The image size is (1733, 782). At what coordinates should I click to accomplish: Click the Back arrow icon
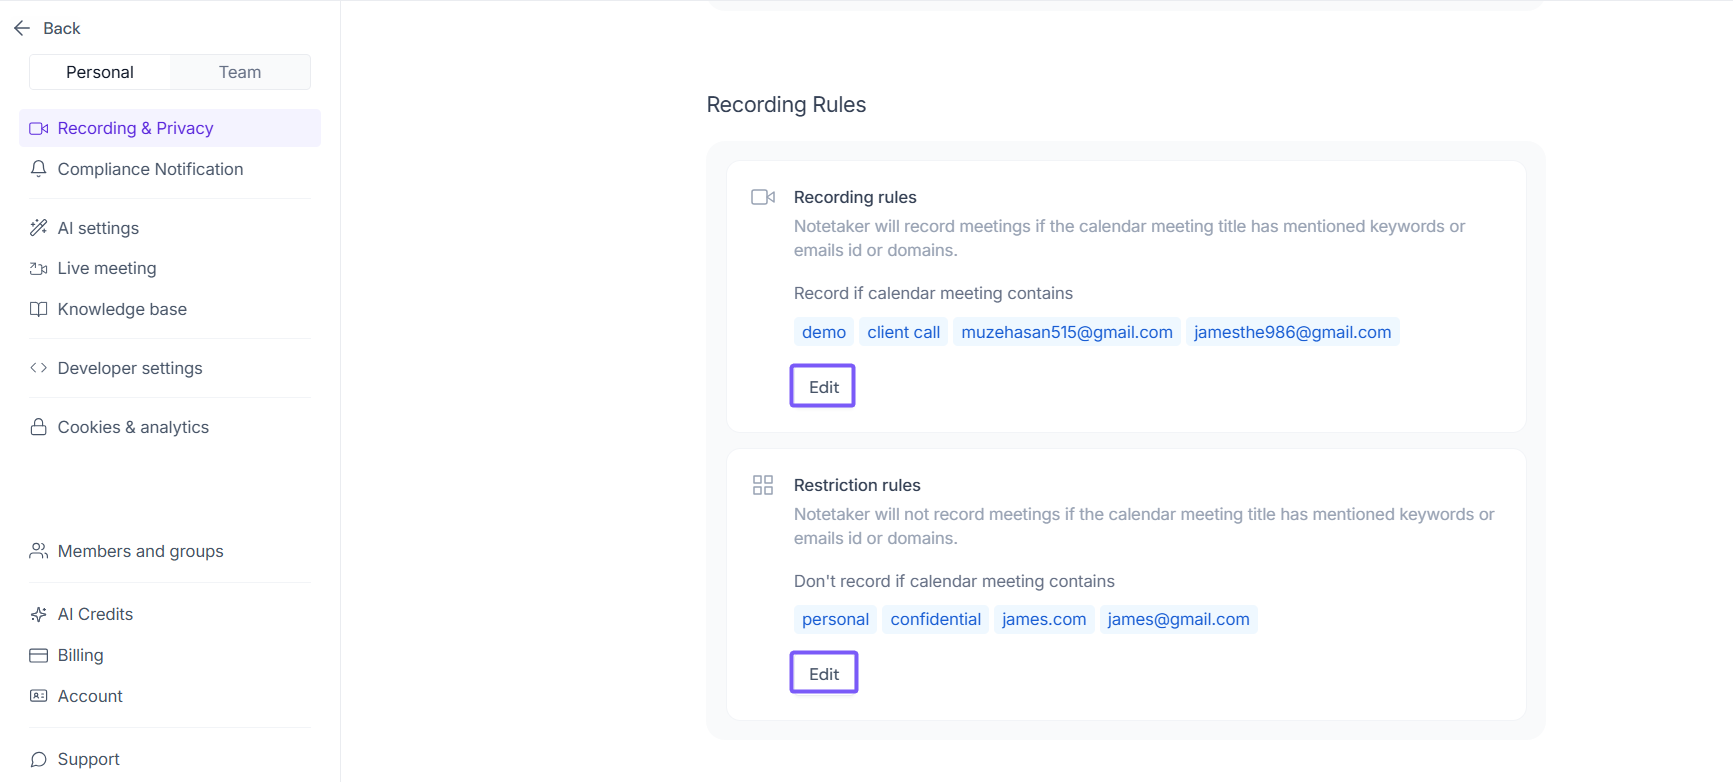pos(22,28)
